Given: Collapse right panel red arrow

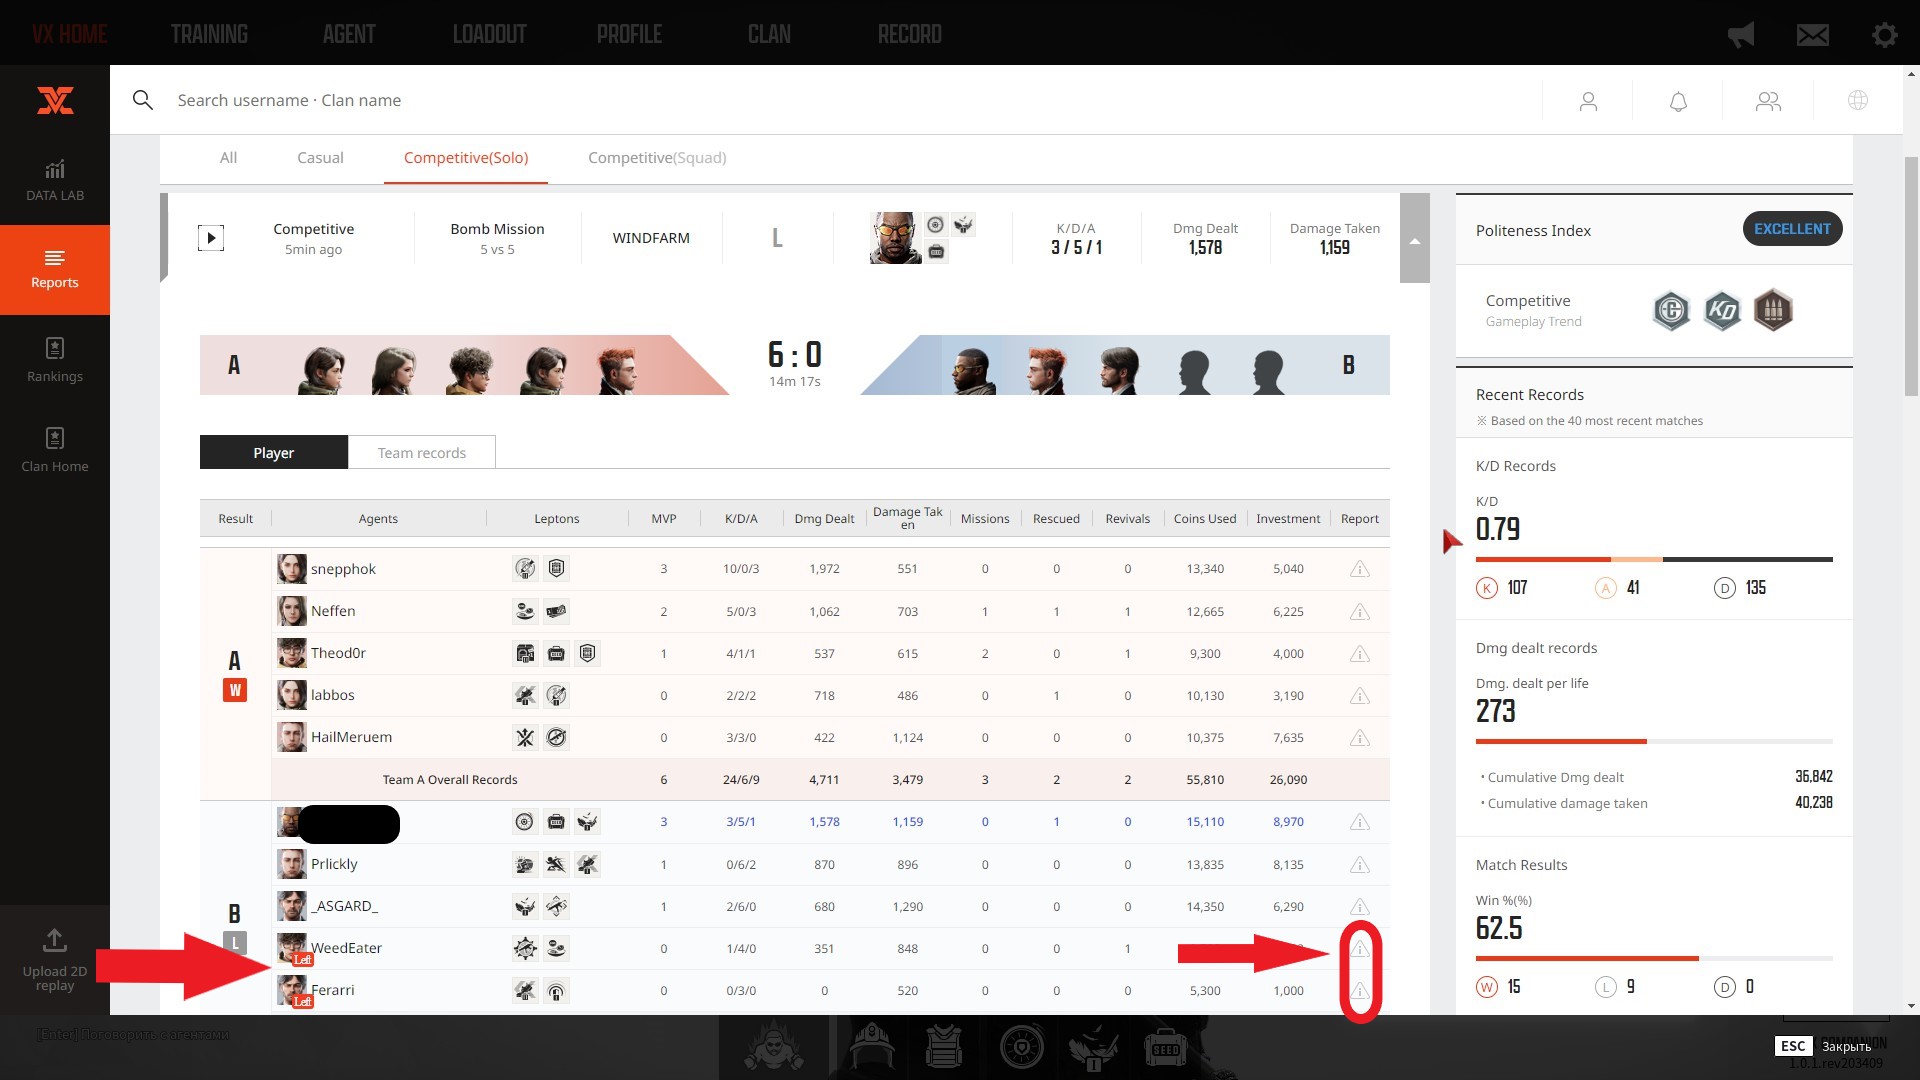Looking at the screenshot, I should coord(1450,541).
